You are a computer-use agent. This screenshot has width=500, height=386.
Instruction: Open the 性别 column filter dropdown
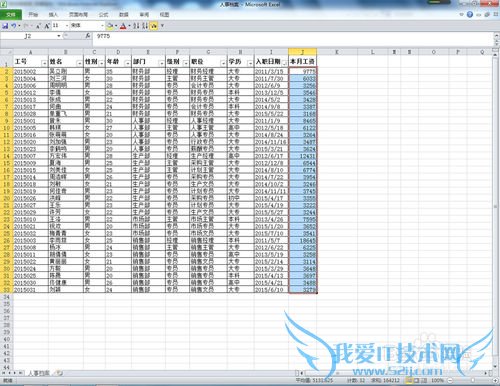tap(101, 63)
